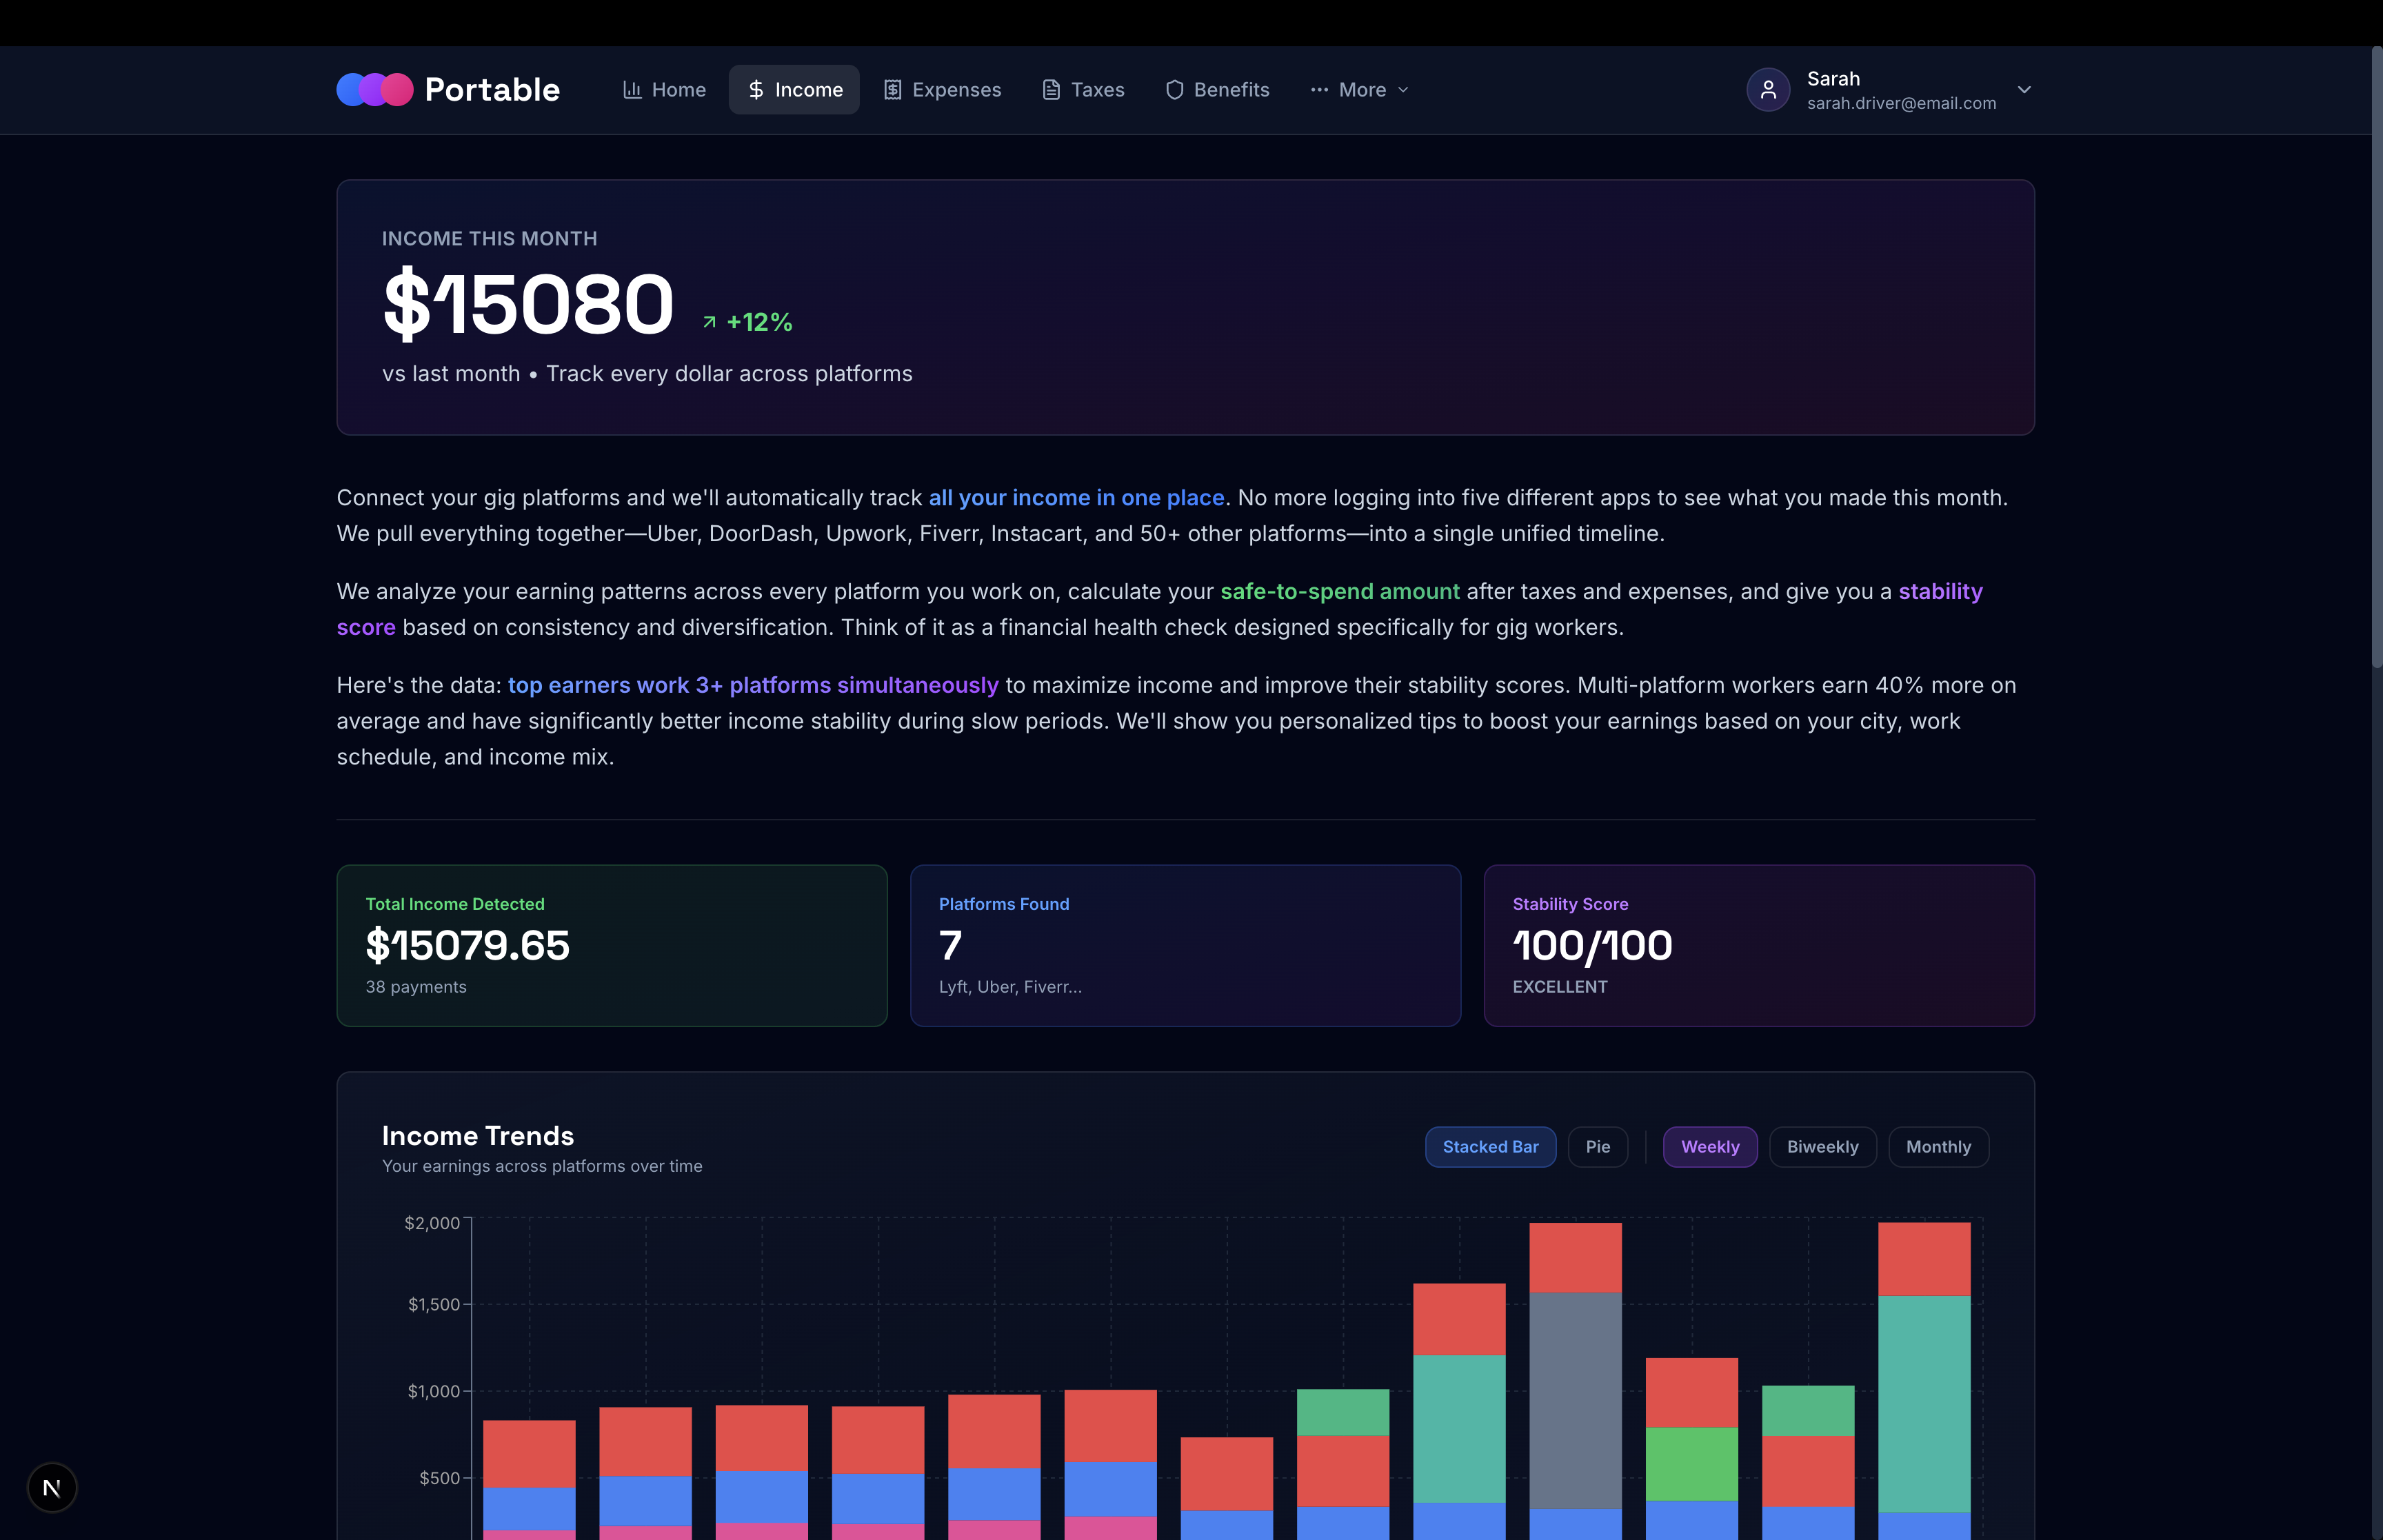The image size is (2383, 1540).
Task: Select the Biweekly time range
Action: [1822, 1147]
